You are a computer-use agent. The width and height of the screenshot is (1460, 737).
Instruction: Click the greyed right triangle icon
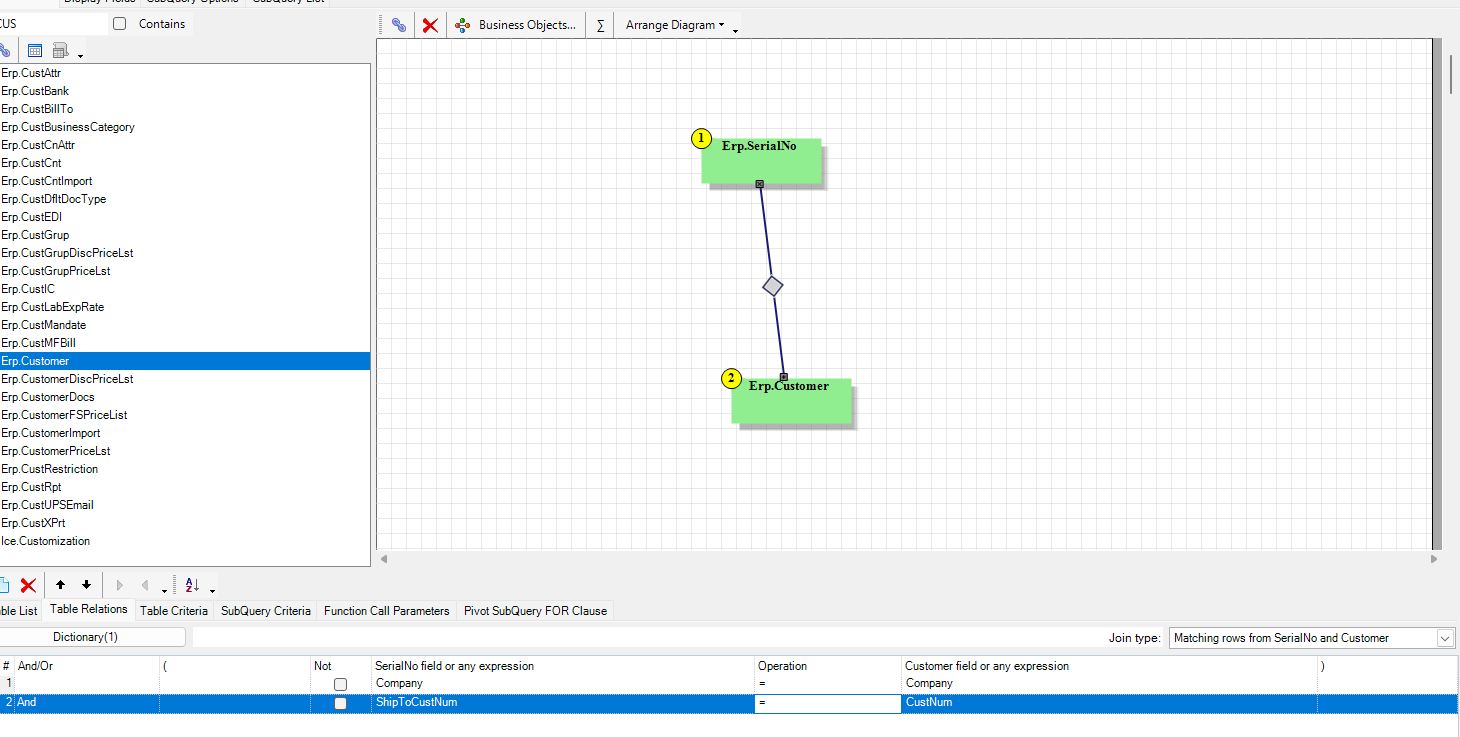[121, 585]
